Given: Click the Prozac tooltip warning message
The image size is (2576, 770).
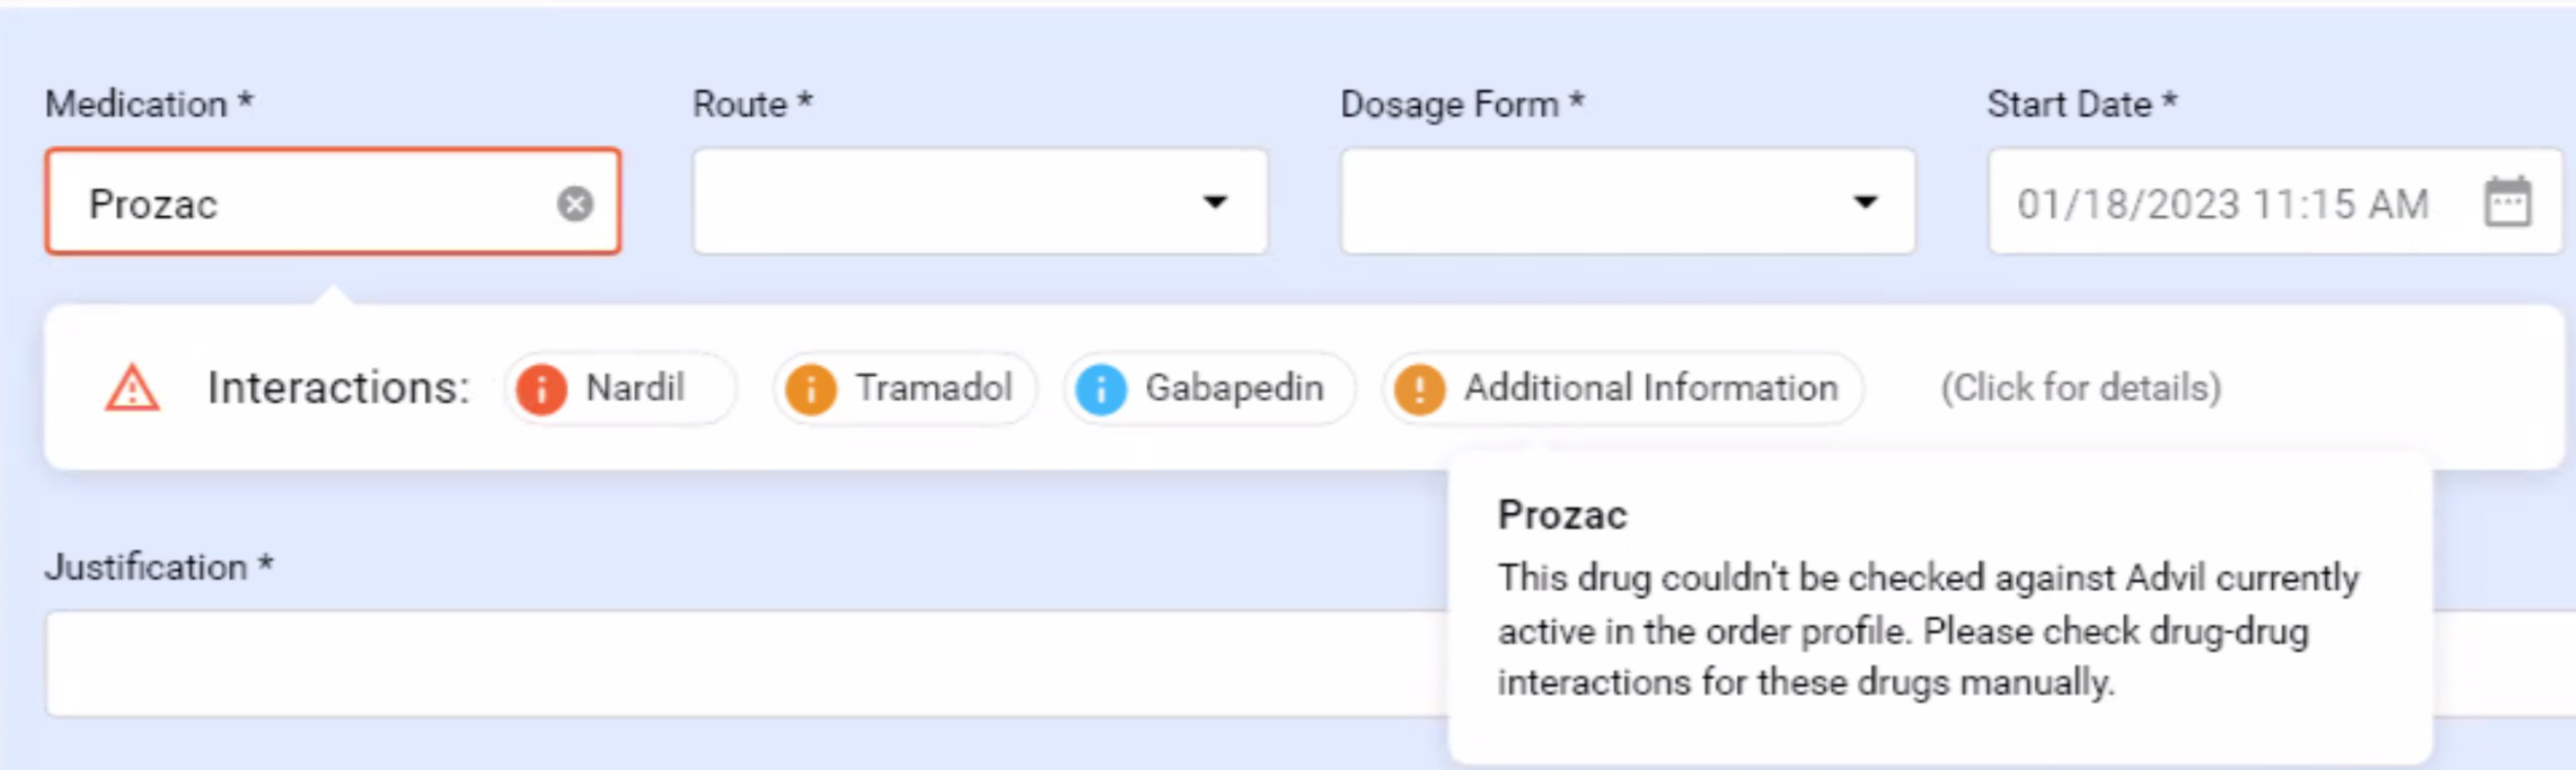Looking at the screenshot, I should (1926, 630).
